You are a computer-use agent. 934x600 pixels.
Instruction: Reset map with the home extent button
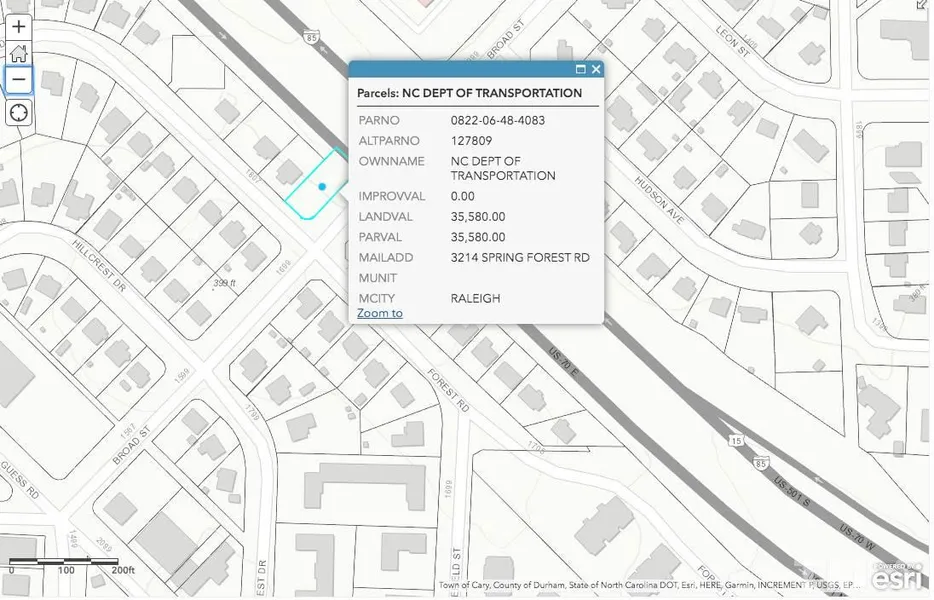(x=18, y=53)
